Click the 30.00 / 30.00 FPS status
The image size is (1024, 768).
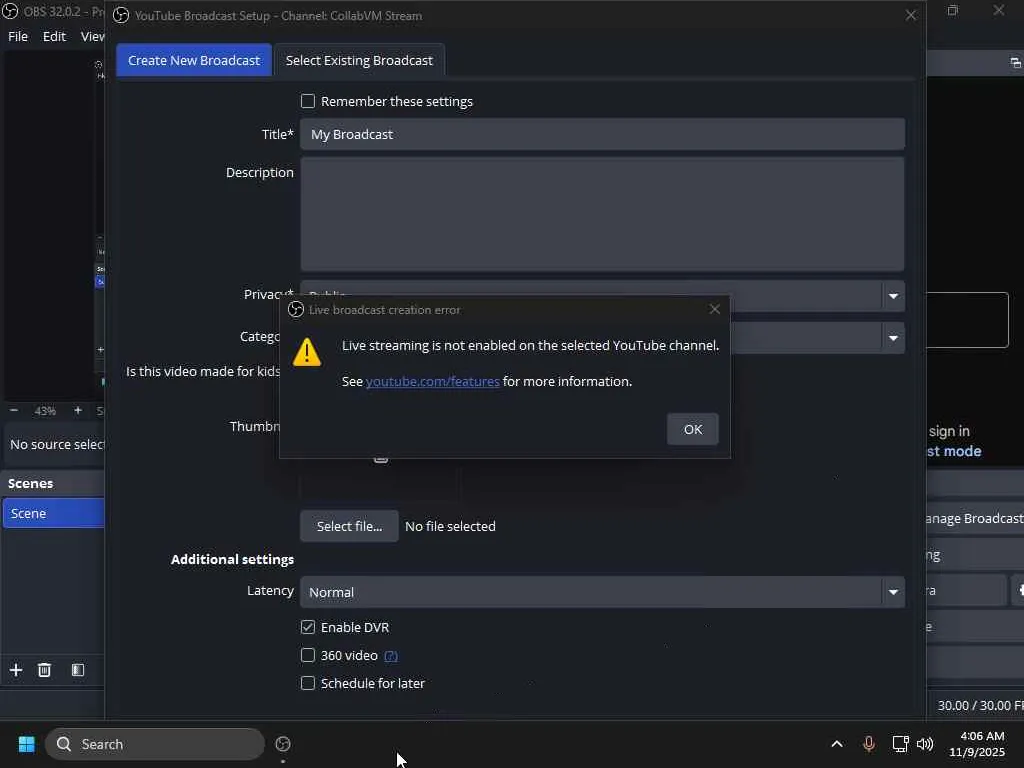coord(981,705)
